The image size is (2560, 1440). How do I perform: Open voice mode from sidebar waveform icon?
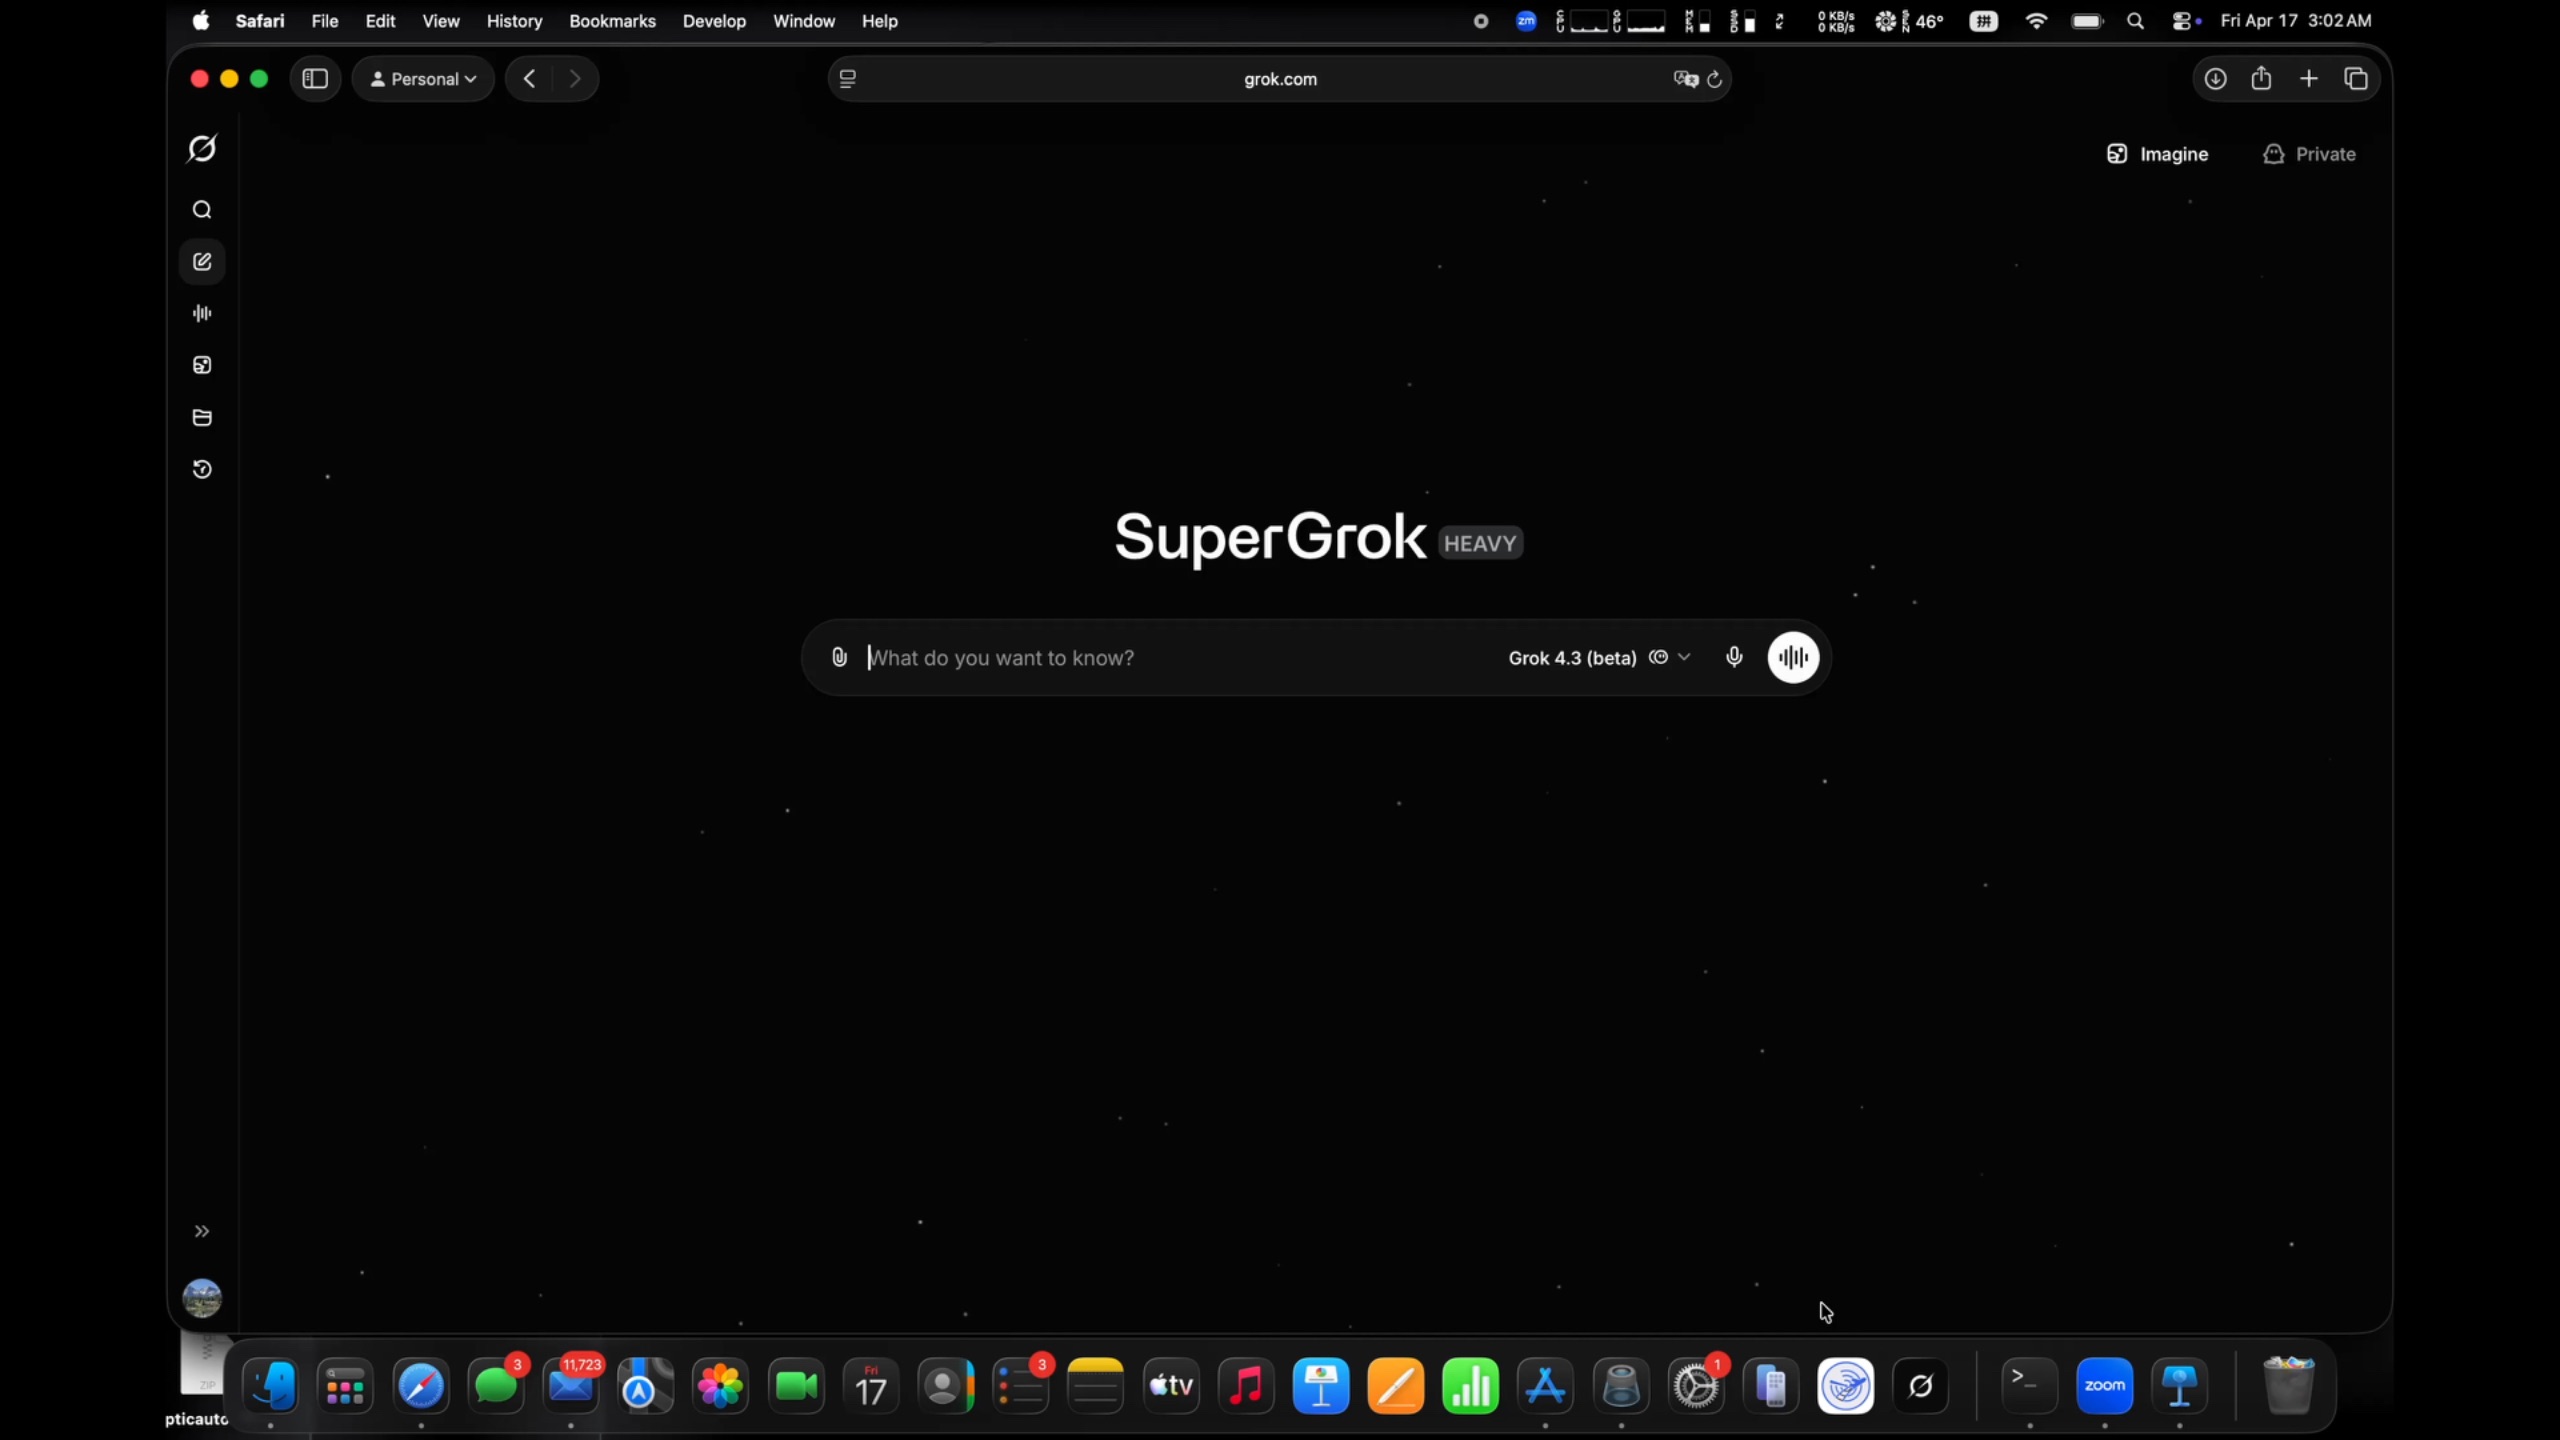[x=202, y=314]
